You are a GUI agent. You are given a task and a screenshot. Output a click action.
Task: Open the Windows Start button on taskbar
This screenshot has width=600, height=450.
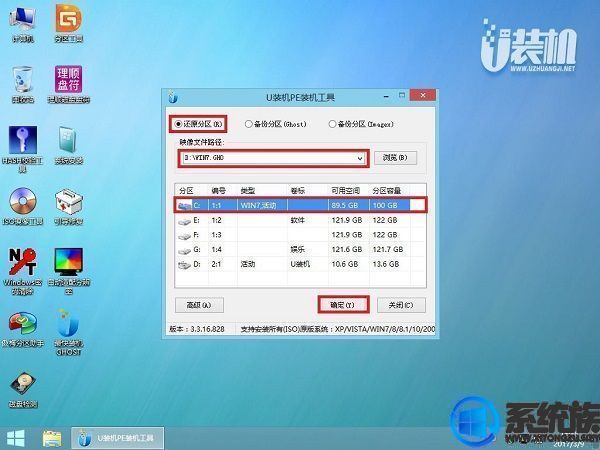click(16, 439)
